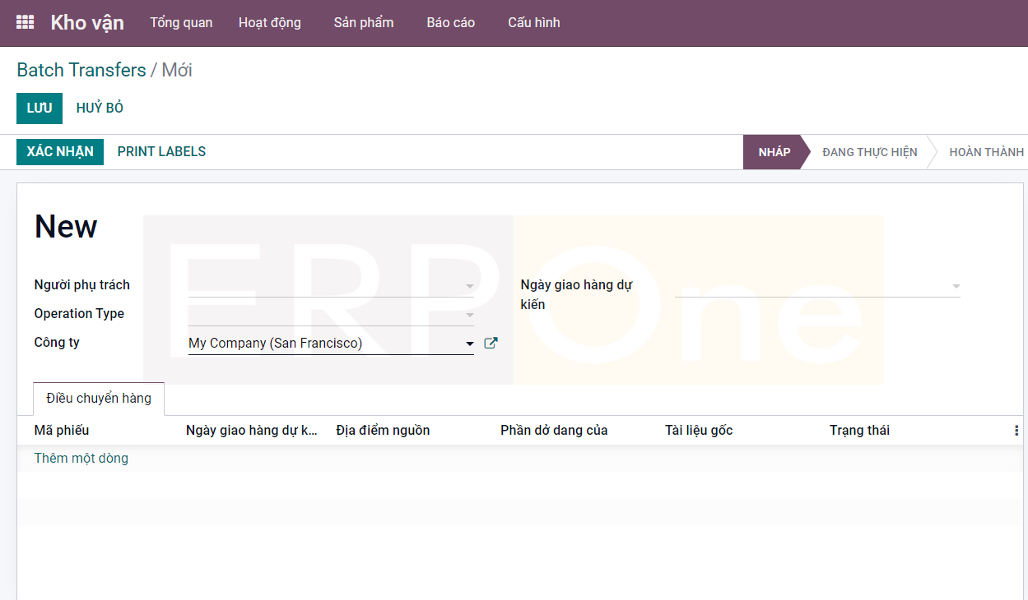Screen dimensions: 1028x600
Task: Expand Công ty dropdown arrow
Action: coord(469,344)
